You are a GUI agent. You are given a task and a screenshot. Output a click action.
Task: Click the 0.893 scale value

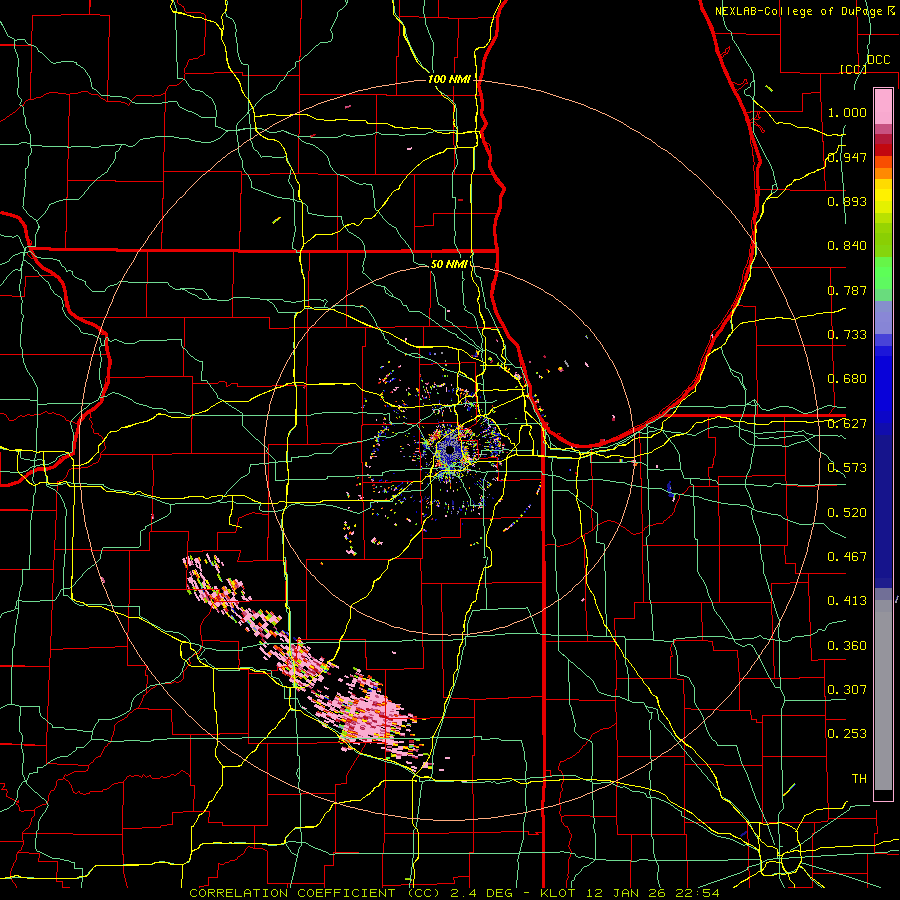click(x=847, y=201)
